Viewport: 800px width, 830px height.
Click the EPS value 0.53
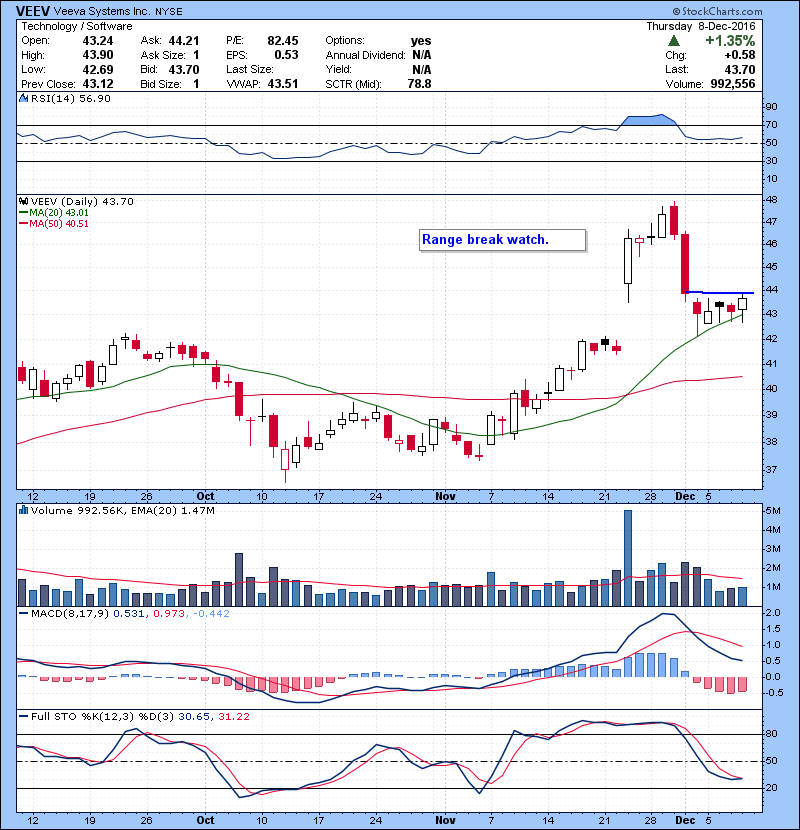click(286, 55)
